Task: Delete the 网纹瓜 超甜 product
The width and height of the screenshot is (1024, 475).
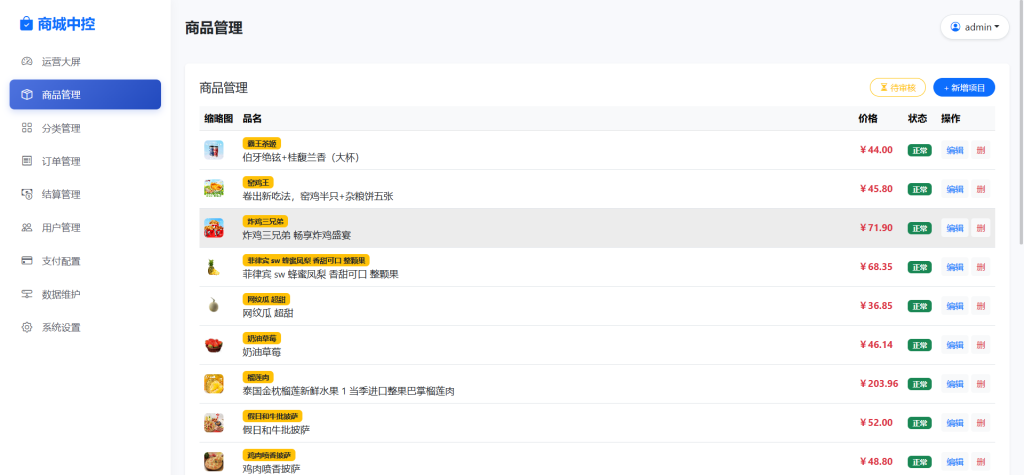Action: 980,306
